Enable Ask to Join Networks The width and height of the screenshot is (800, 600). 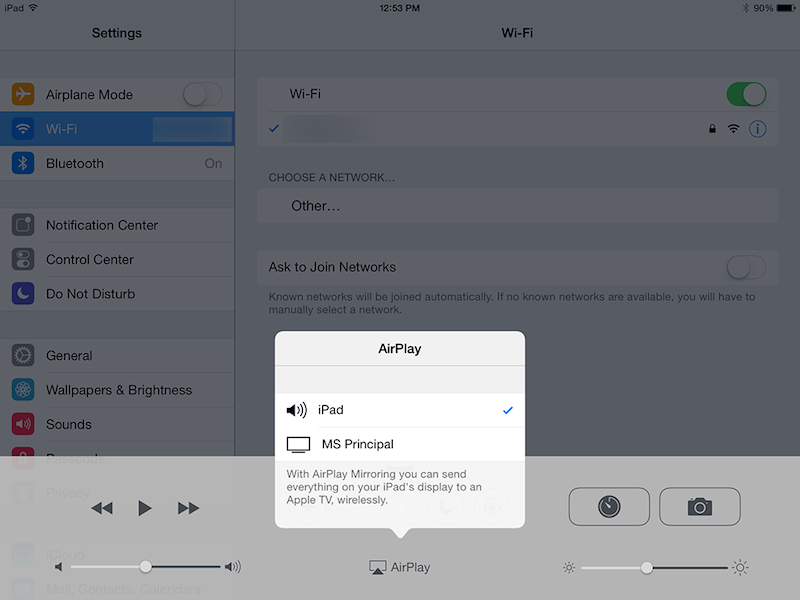745,267
